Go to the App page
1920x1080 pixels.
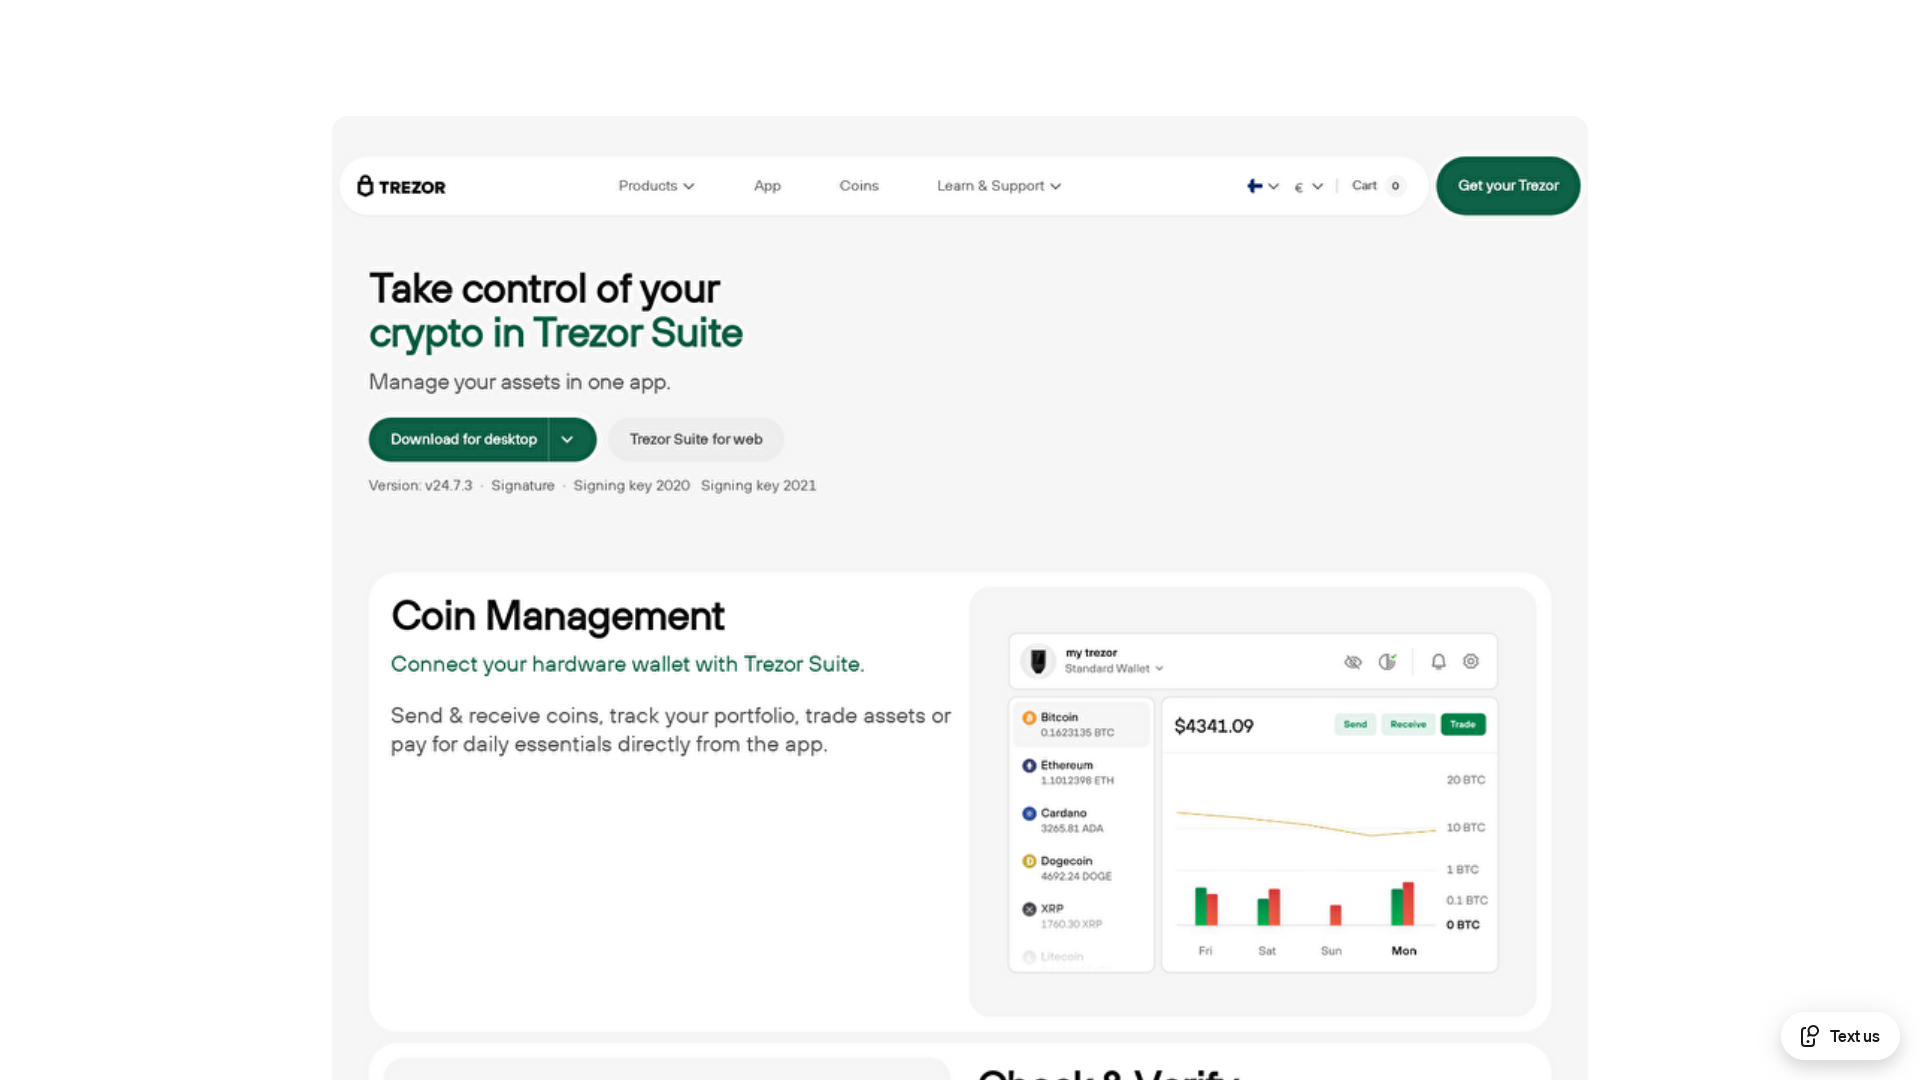point(767,186)
